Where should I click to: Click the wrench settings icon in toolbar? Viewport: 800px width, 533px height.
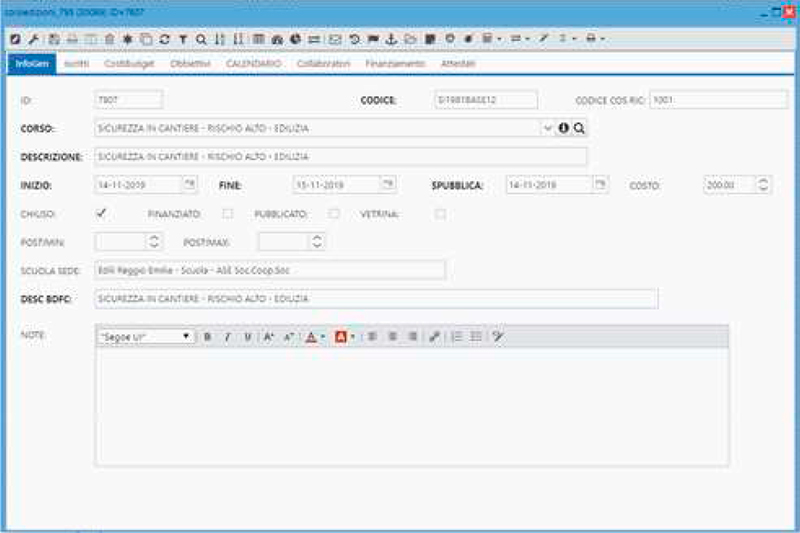pos(32,39)
